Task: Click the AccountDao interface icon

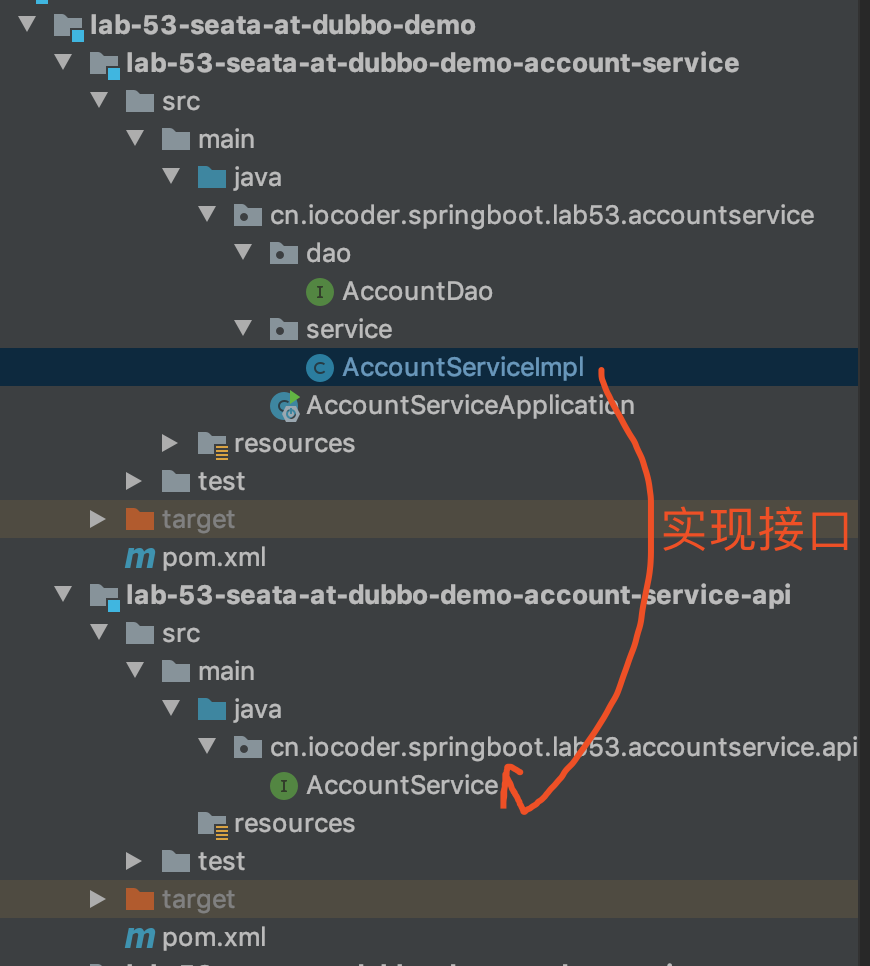Action: 319,292
